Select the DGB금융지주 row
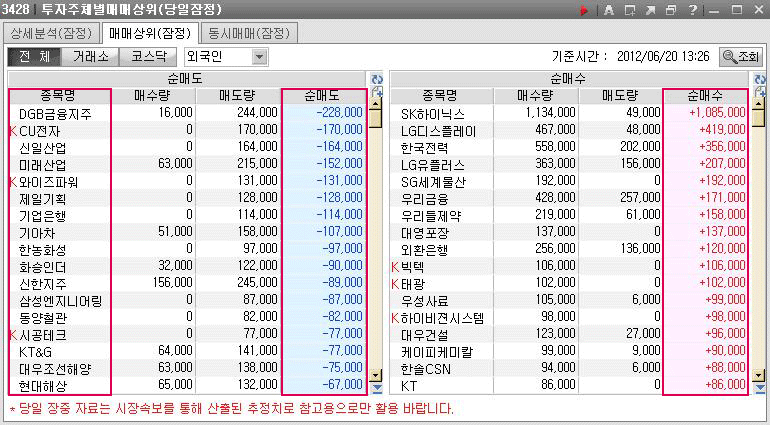The image size is (770, 425). click(x=188, y=113)
